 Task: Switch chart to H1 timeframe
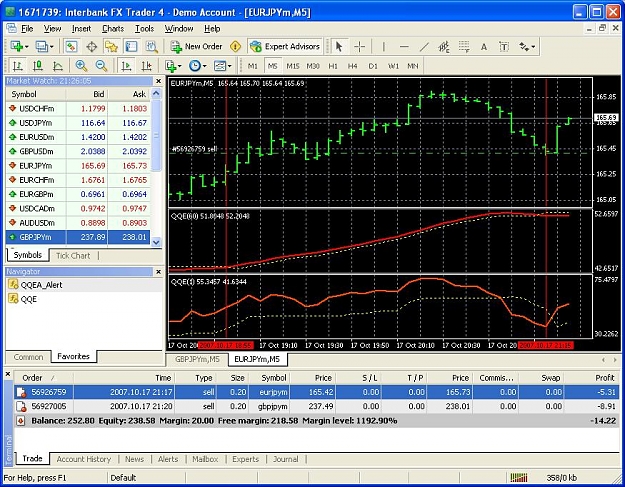click(x=333, y=66)
